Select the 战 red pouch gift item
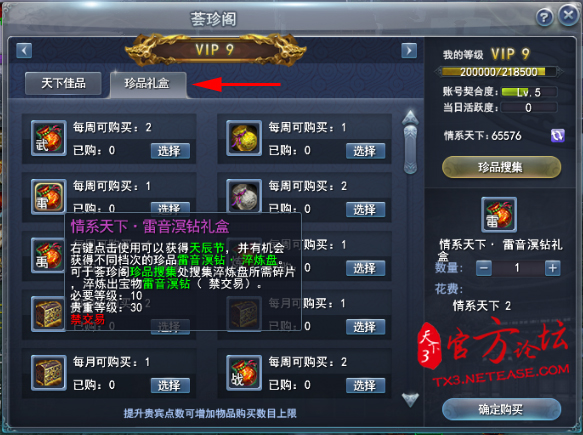Viewport: 583px width, 435px height. click(244, 373)
